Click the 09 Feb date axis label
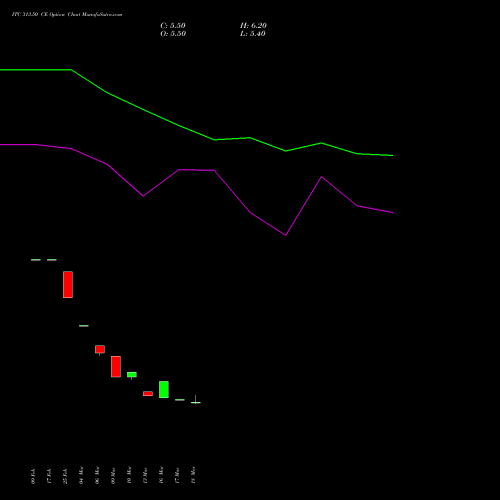Image resolution: width=500 pixels, height=500 pixels. pos(33,476)
